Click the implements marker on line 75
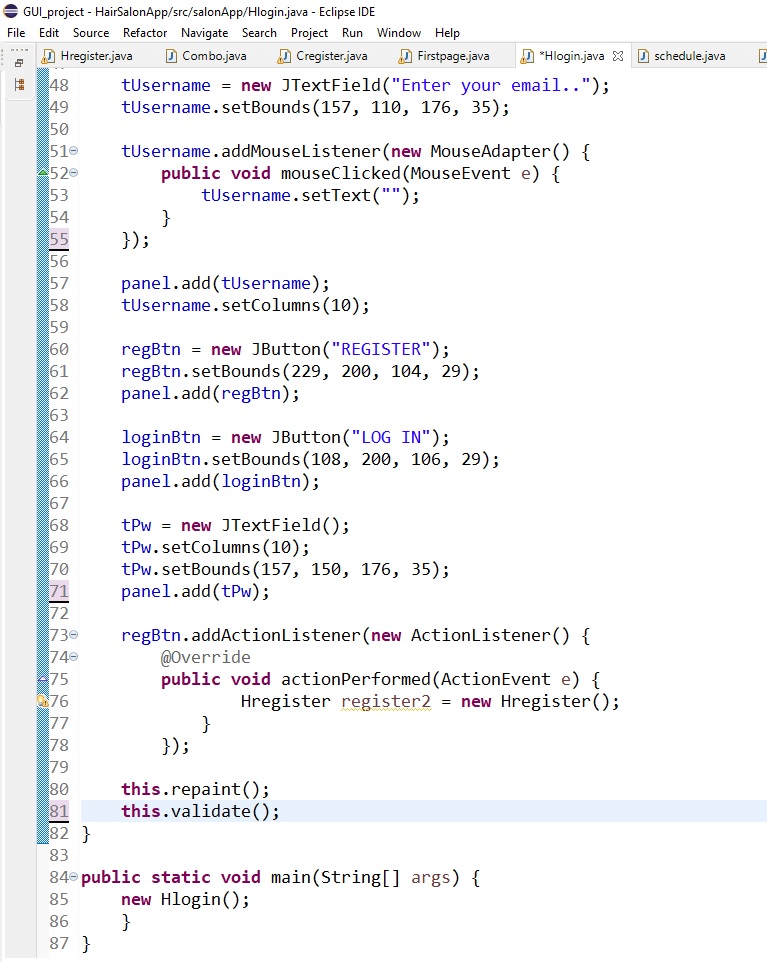 (x=43, y=679)
